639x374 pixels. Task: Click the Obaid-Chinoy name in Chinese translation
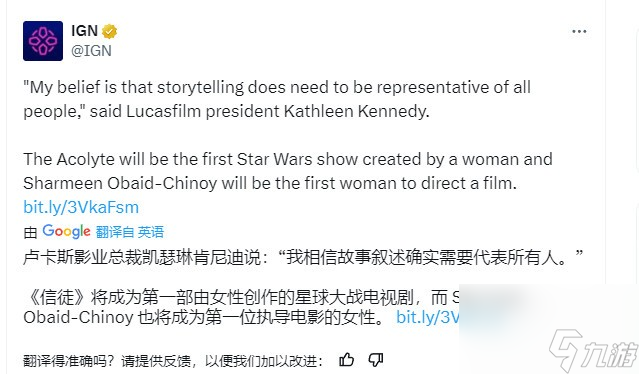[x=78, y=317]
